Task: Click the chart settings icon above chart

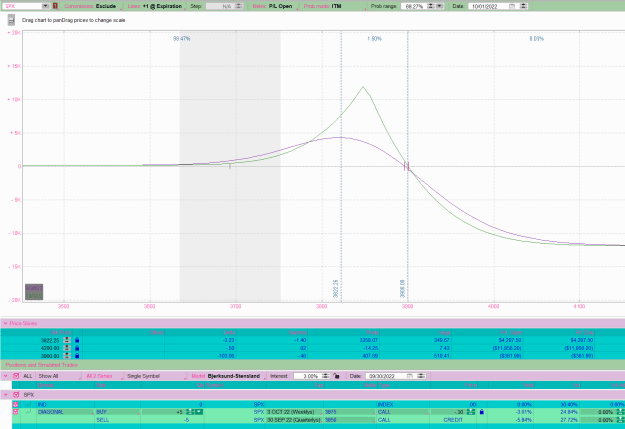Action: pyautogui.click(x=11, y=20)
